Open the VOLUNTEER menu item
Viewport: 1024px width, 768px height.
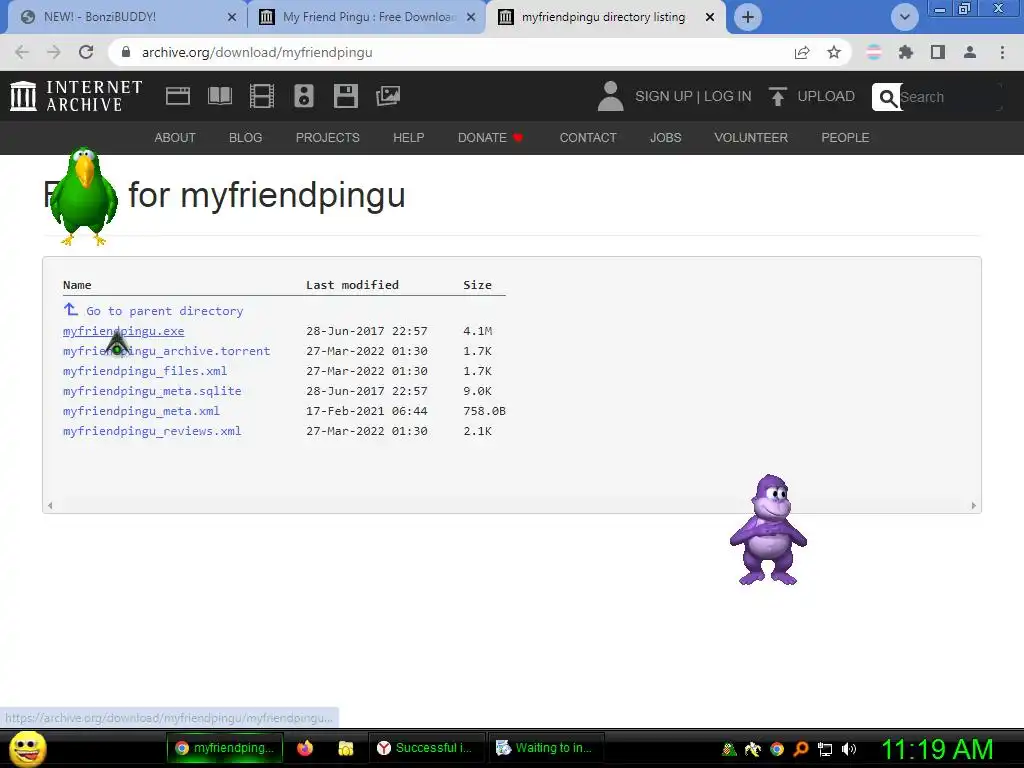pos(751,138)
